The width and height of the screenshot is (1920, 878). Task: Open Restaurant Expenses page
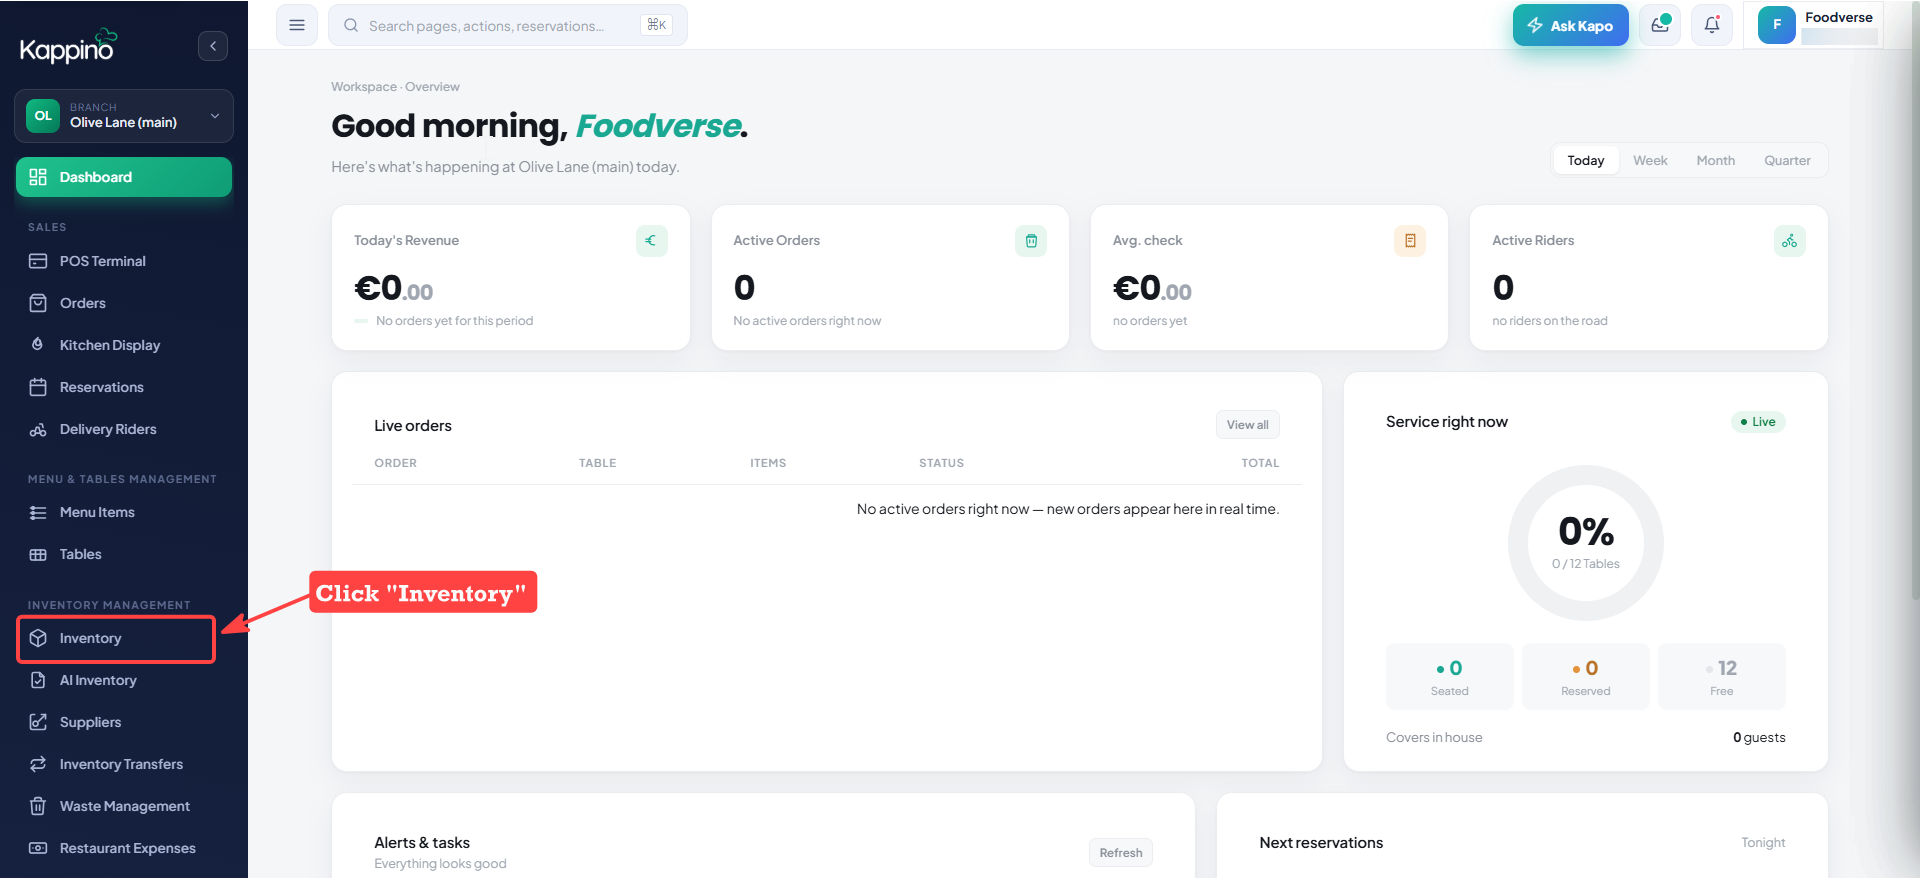pos(124,848)
